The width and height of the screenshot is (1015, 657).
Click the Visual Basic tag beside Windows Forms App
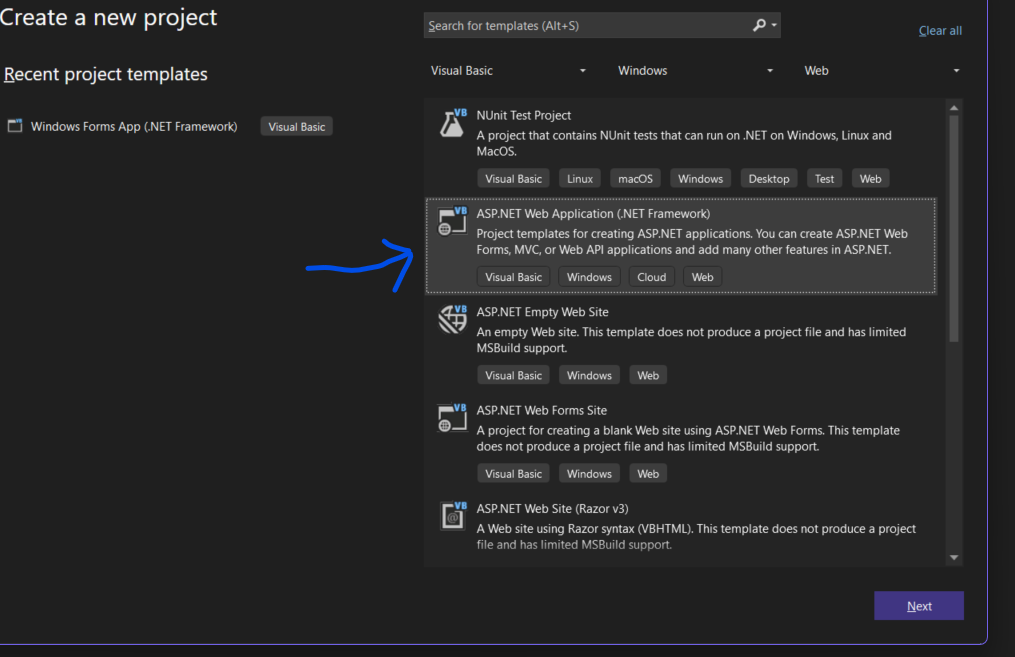(x=296, y=126)
